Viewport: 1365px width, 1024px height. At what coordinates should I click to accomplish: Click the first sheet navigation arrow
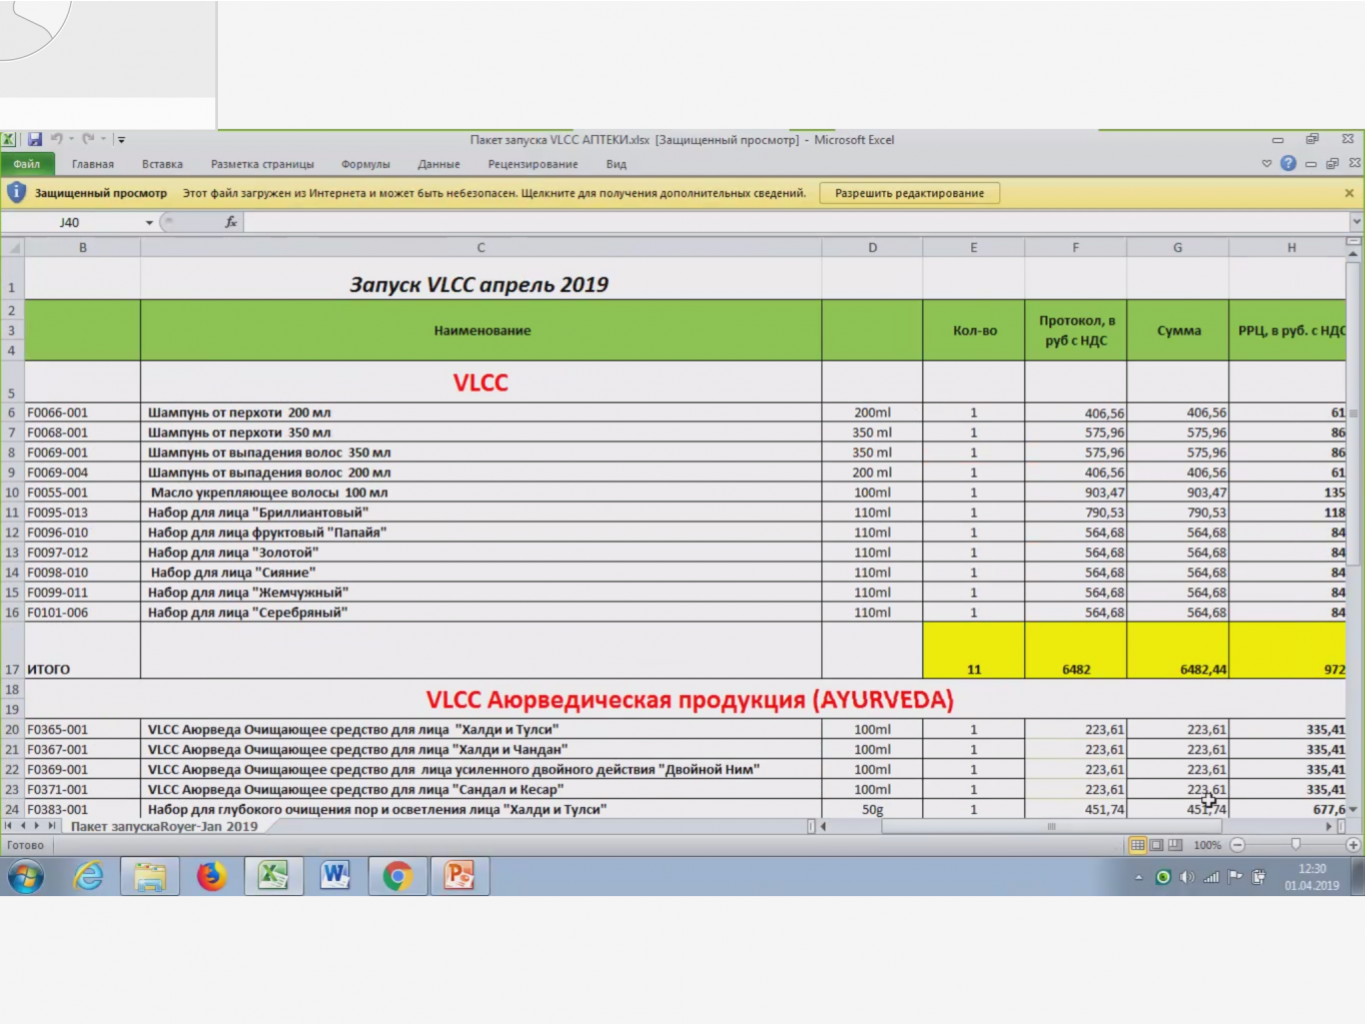point(9,826)
